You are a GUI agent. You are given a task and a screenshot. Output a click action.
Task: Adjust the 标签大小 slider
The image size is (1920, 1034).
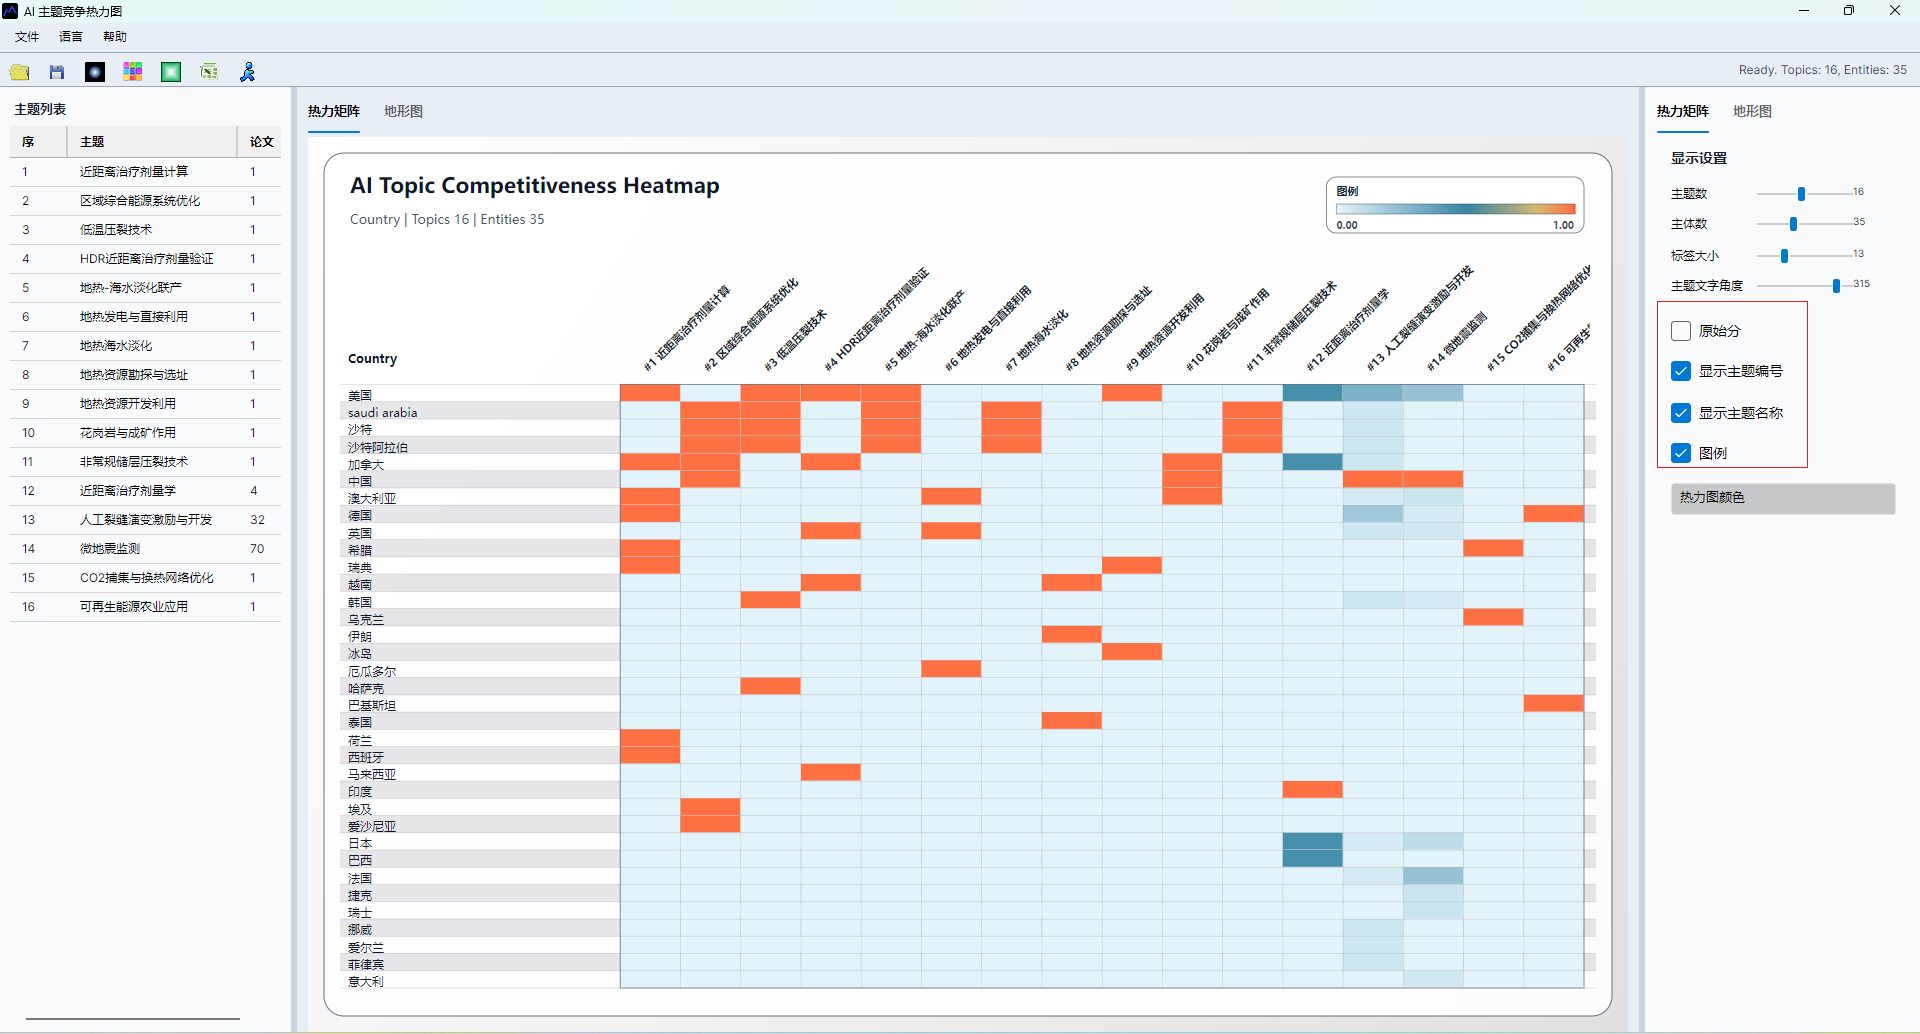tap(1784, 256)
